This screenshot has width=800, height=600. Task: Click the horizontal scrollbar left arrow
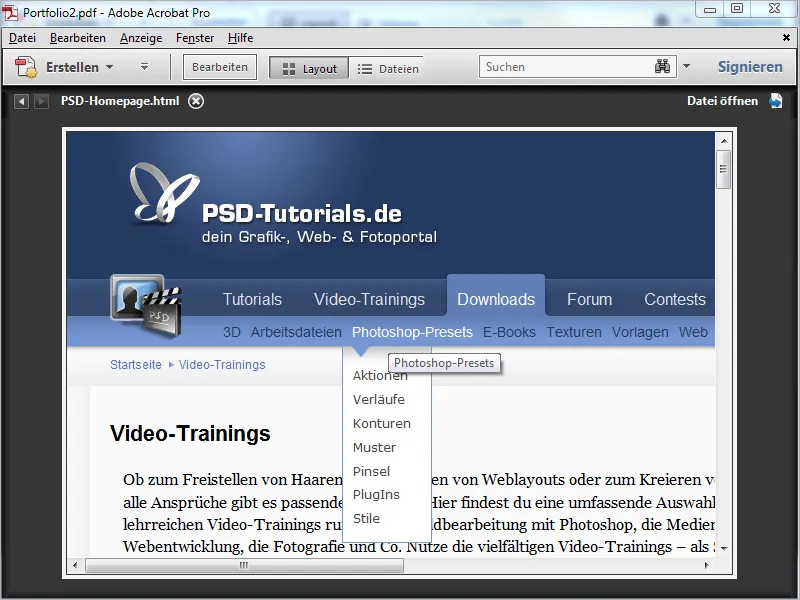click(x=76, y=565)
